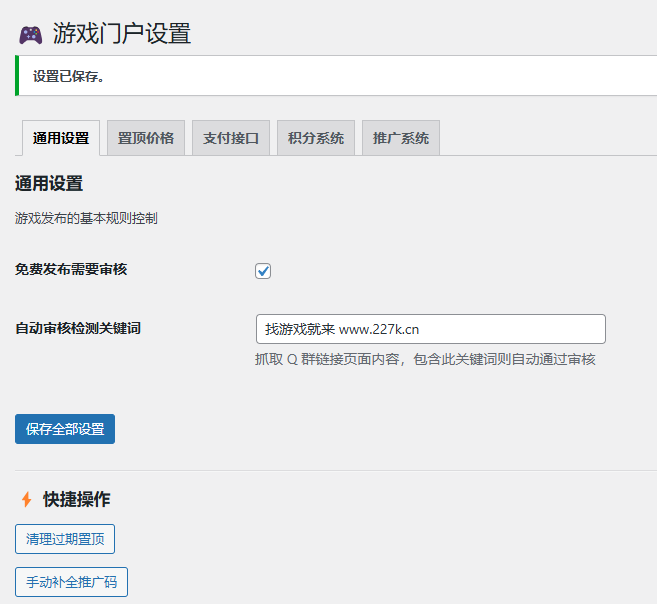This screenshot has height=604, width=657.
Task: Open the 支付接口 tab
Action: coord(231,138)
